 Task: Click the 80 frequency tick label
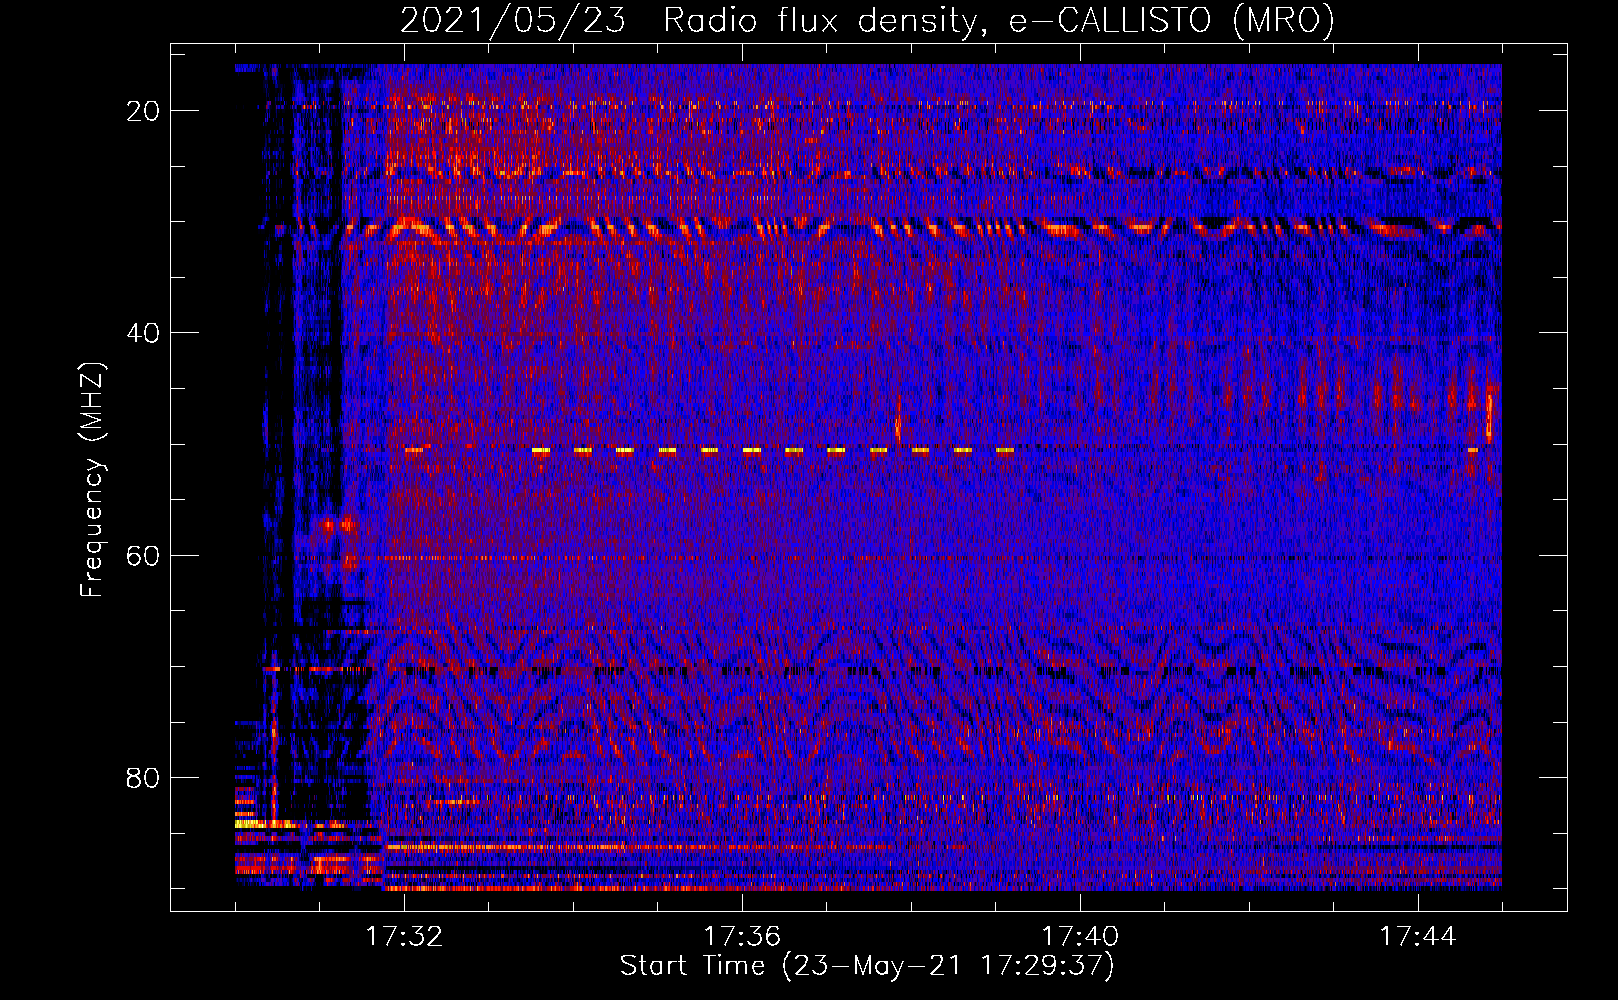143,777
